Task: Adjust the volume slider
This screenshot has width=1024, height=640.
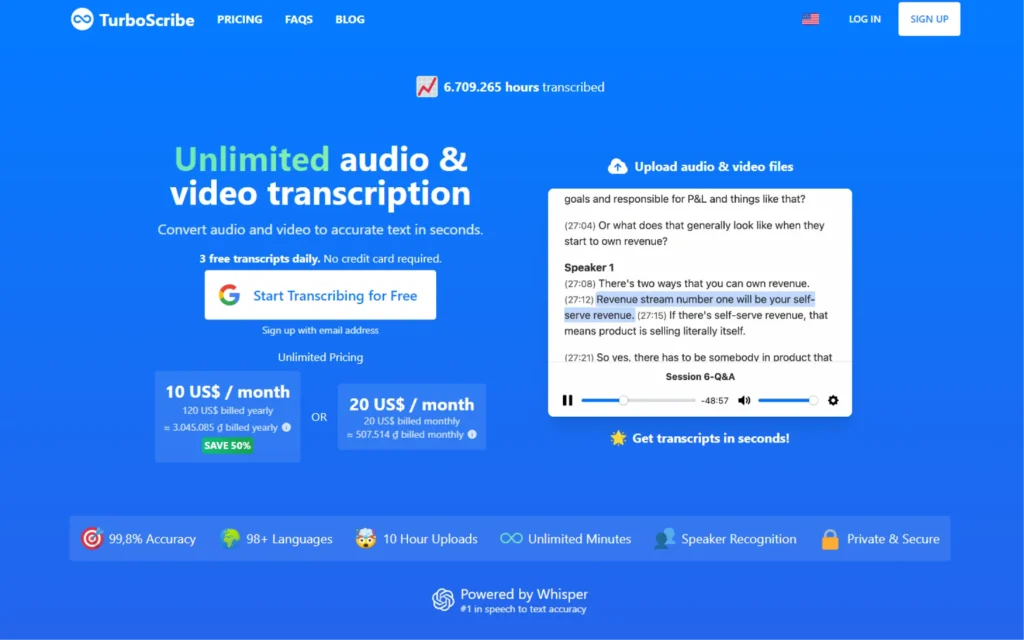Action: coord(788,400)
